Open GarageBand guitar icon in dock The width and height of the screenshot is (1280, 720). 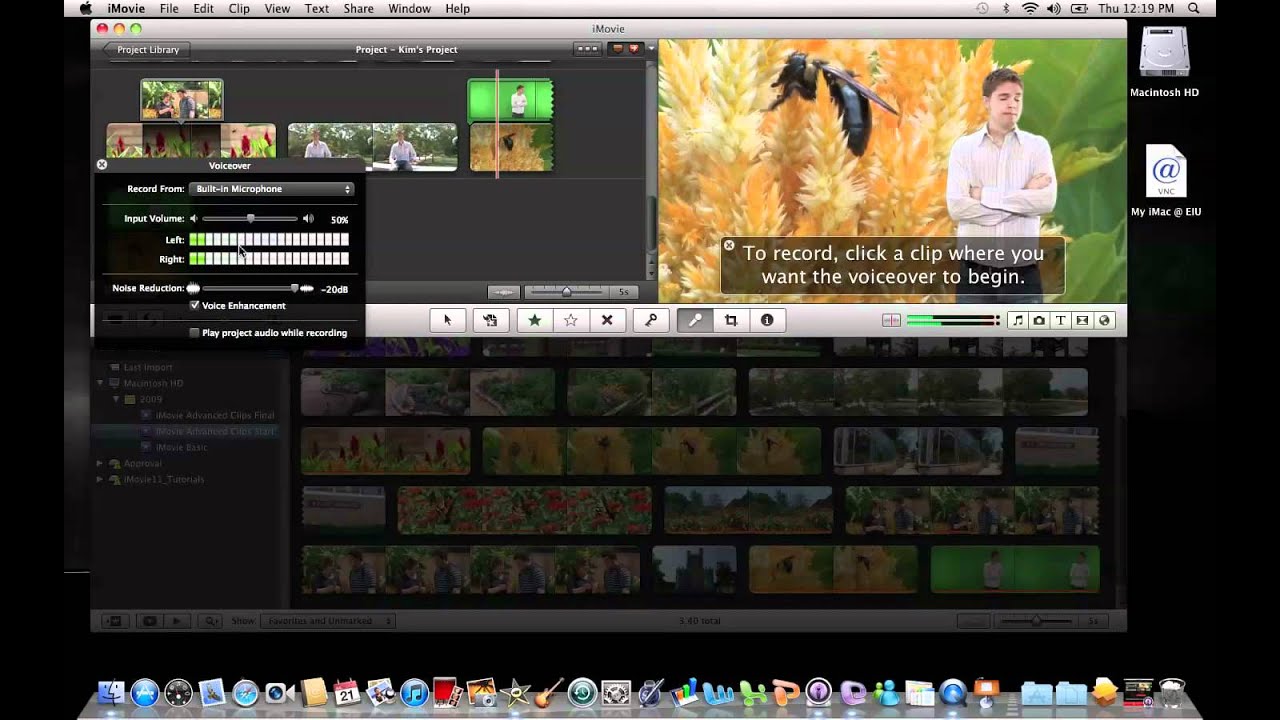(x=548, y=692)
